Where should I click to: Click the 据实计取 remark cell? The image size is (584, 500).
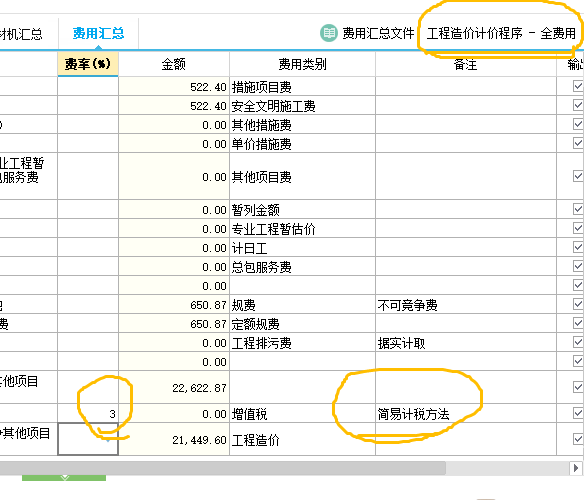pyautogui.click(x=466, y=343)
